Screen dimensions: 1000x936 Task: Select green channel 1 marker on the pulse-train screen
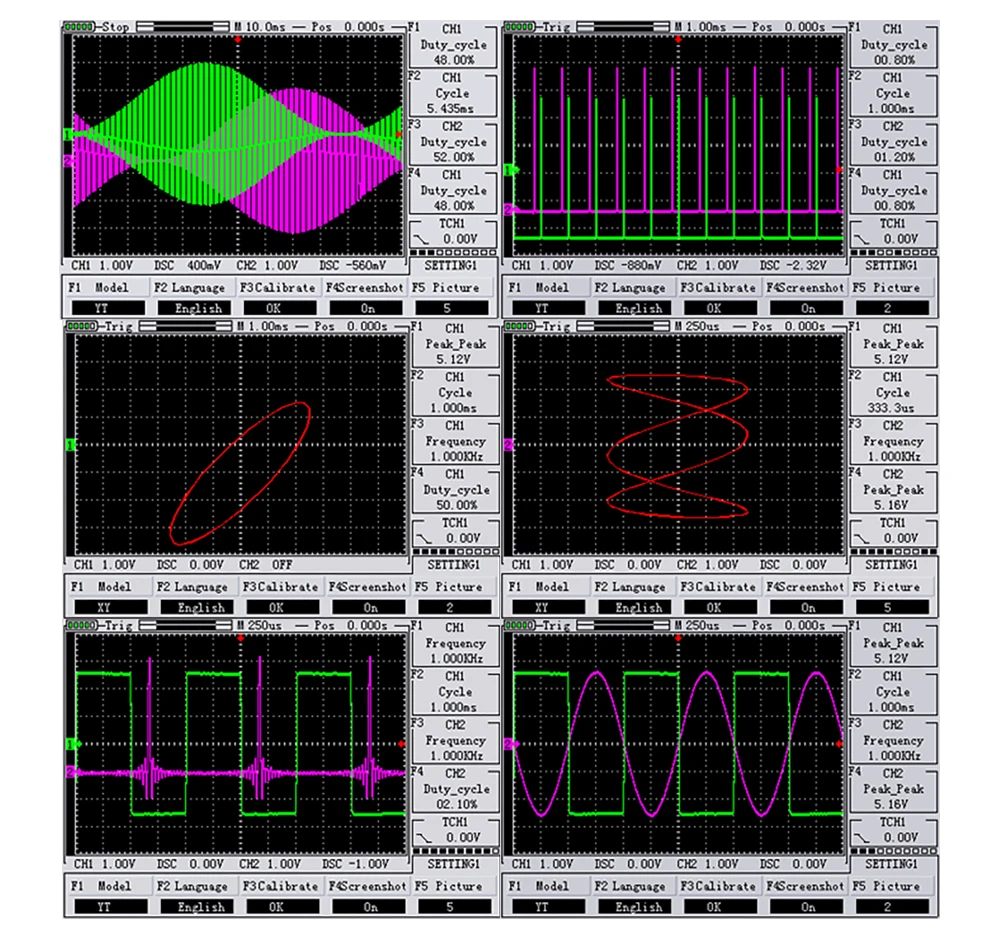pyautogui.click(x=510, y=170)
